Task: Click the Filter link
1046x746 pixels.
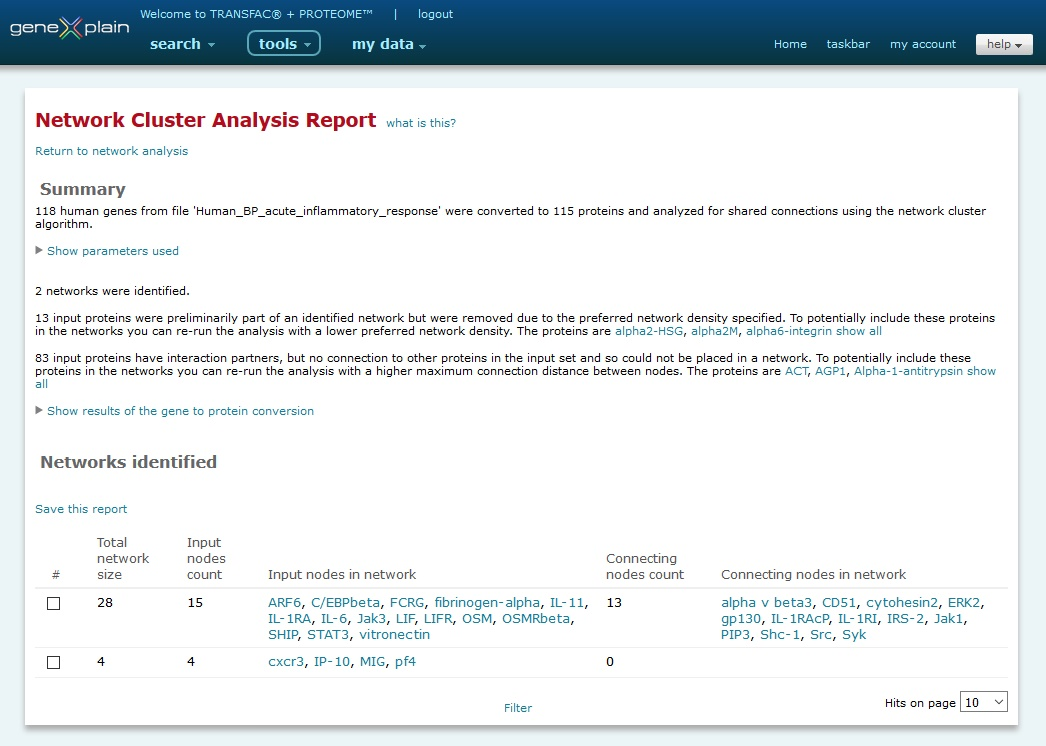Action: tap(518, 708)
